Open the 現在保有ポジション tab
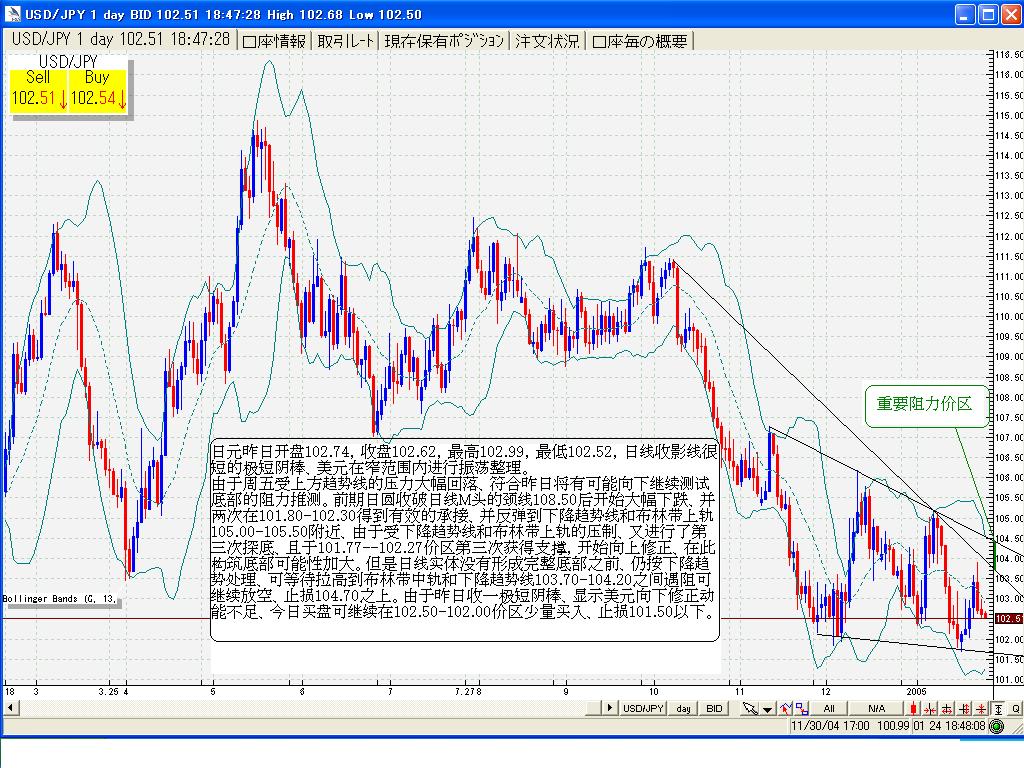The image size is (1024, 768). [444, 41]
